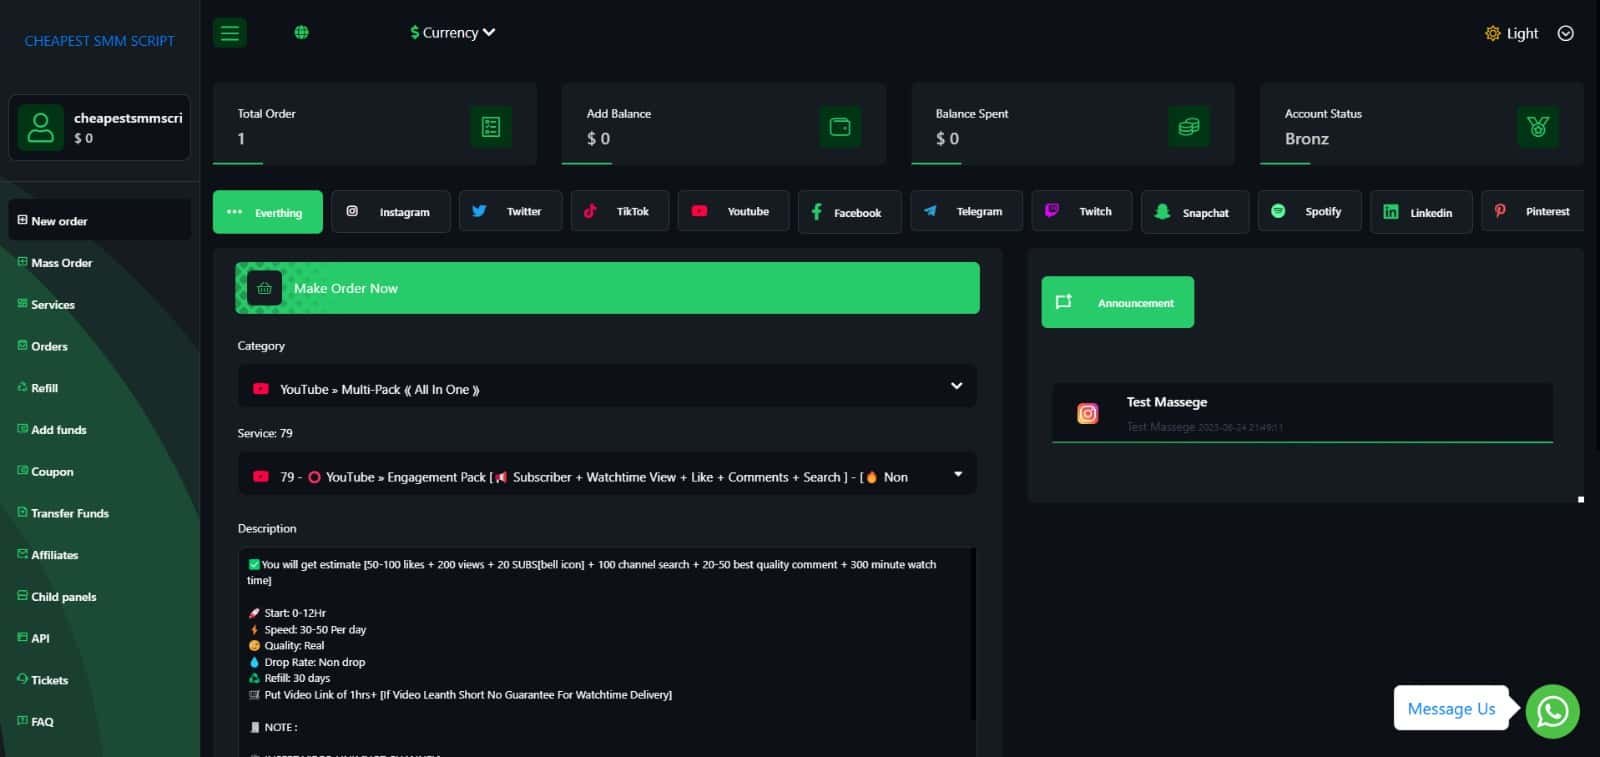Open Add funds in the sidebar
Image resolution: width=1600 pixels, height=757 pixels.
(58, 430)
